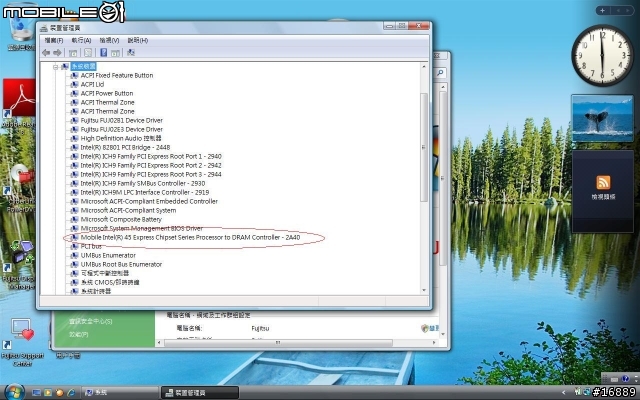The image size is (640, 400).
Task: Click the blue Help toolbar icon
Action: [104, 53]
